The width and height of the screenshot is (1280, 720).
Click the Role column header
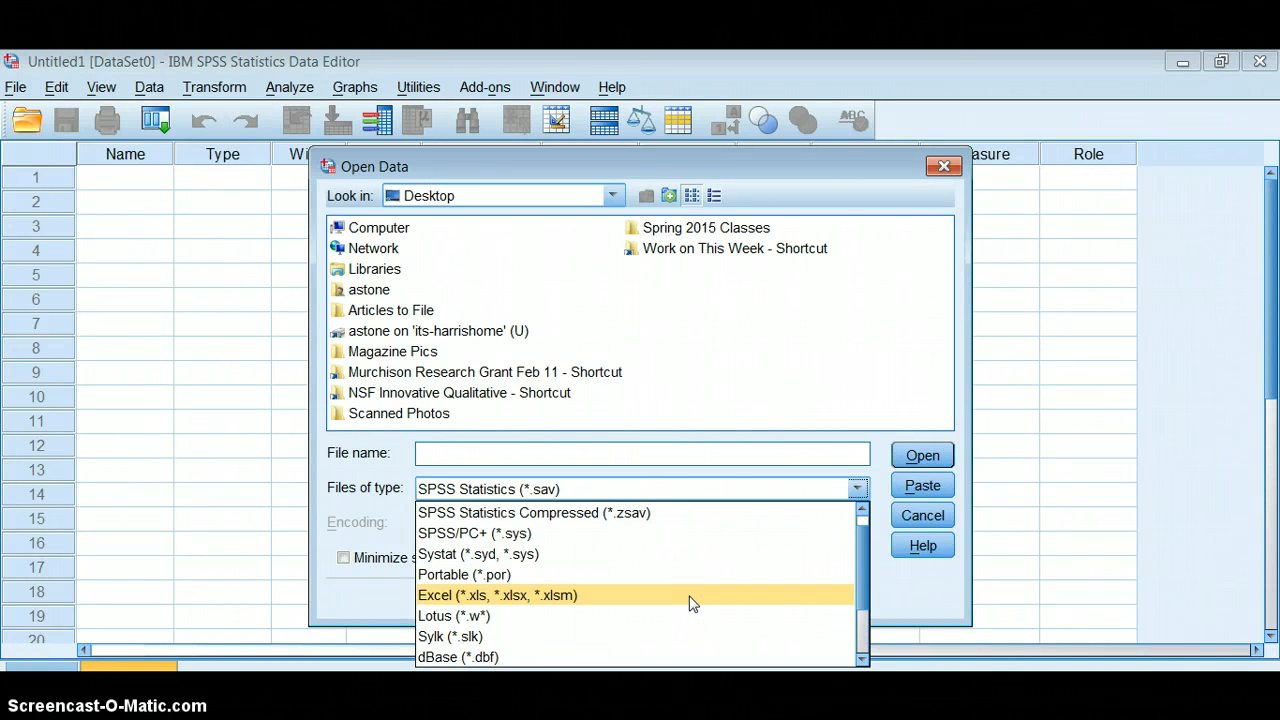(x=1088, y=154)
